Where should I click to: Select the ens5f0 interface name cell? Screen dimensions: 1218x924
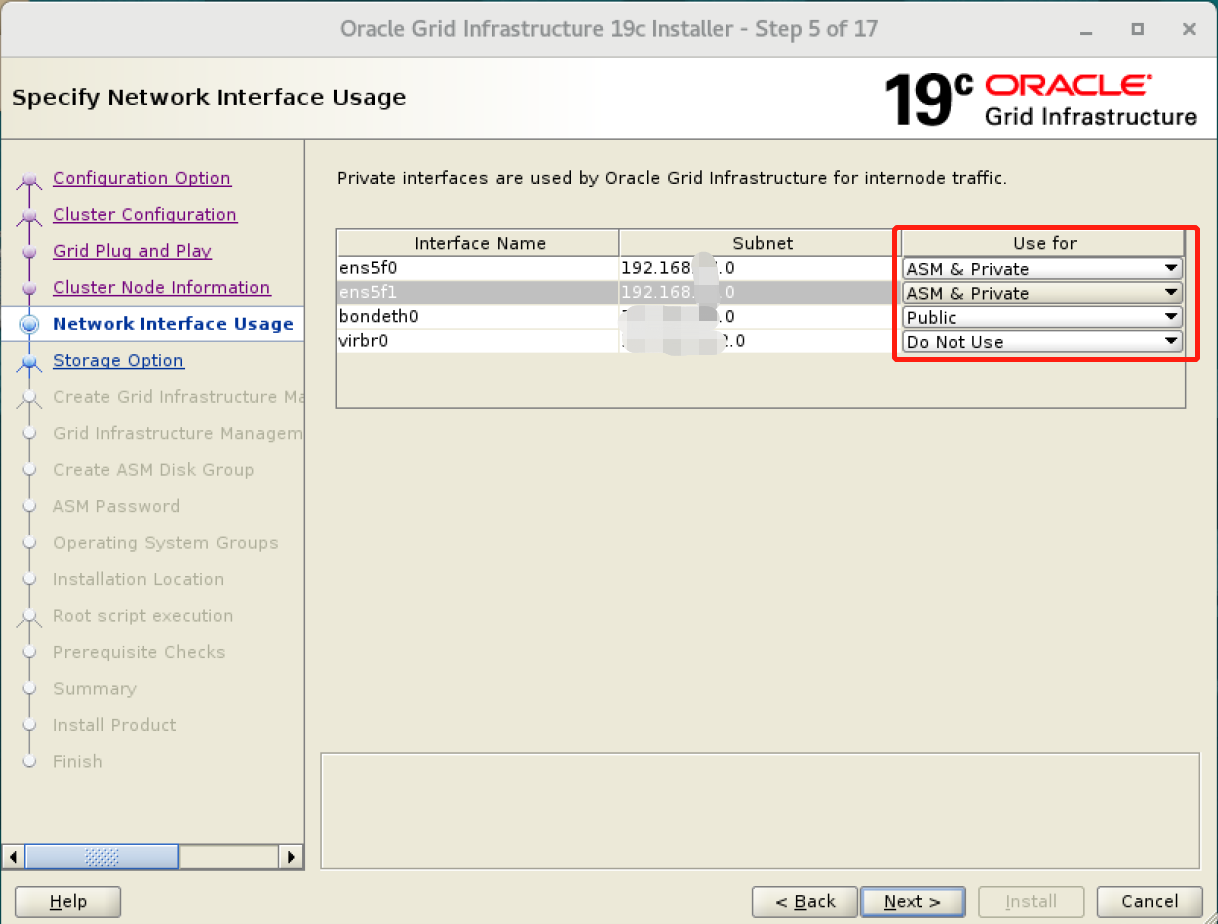(x=477, y=269)
